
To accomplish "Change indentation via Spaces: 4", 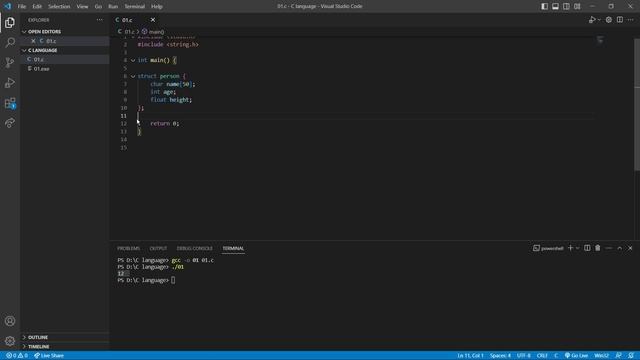I will [500, 356].
